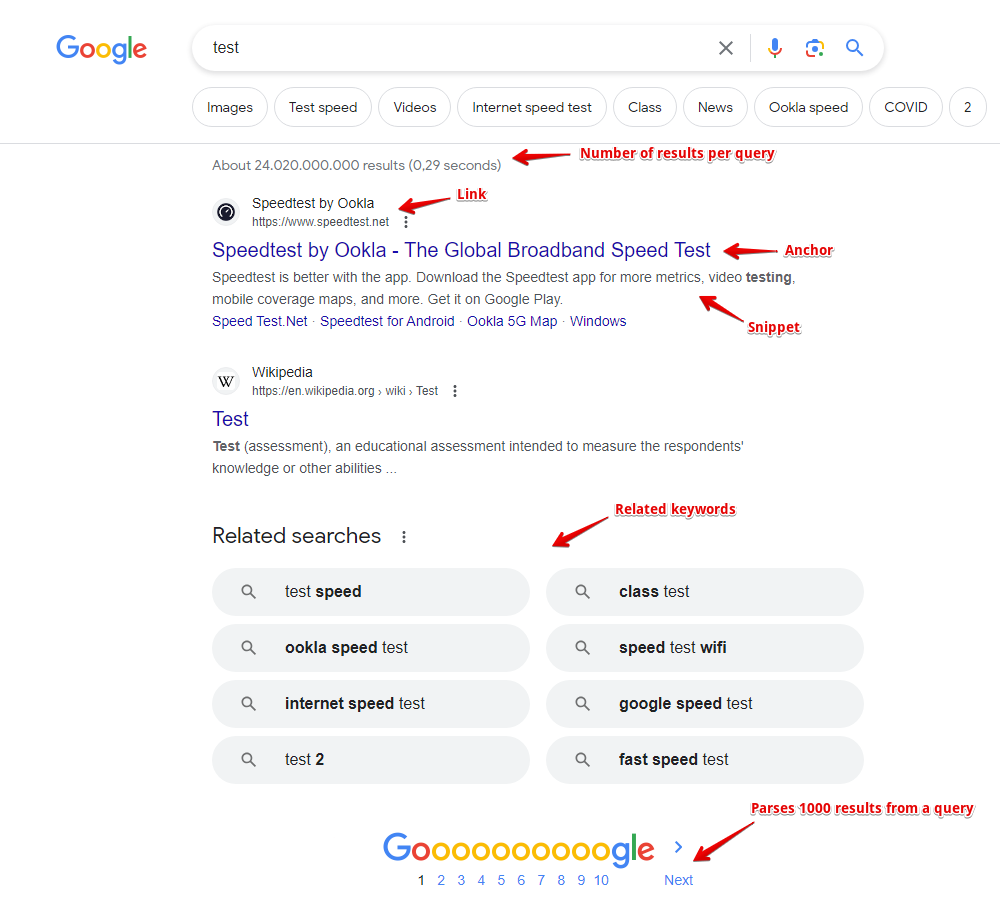Open three-dot menu beside Wikipedia URL

(x=455, y=391)
